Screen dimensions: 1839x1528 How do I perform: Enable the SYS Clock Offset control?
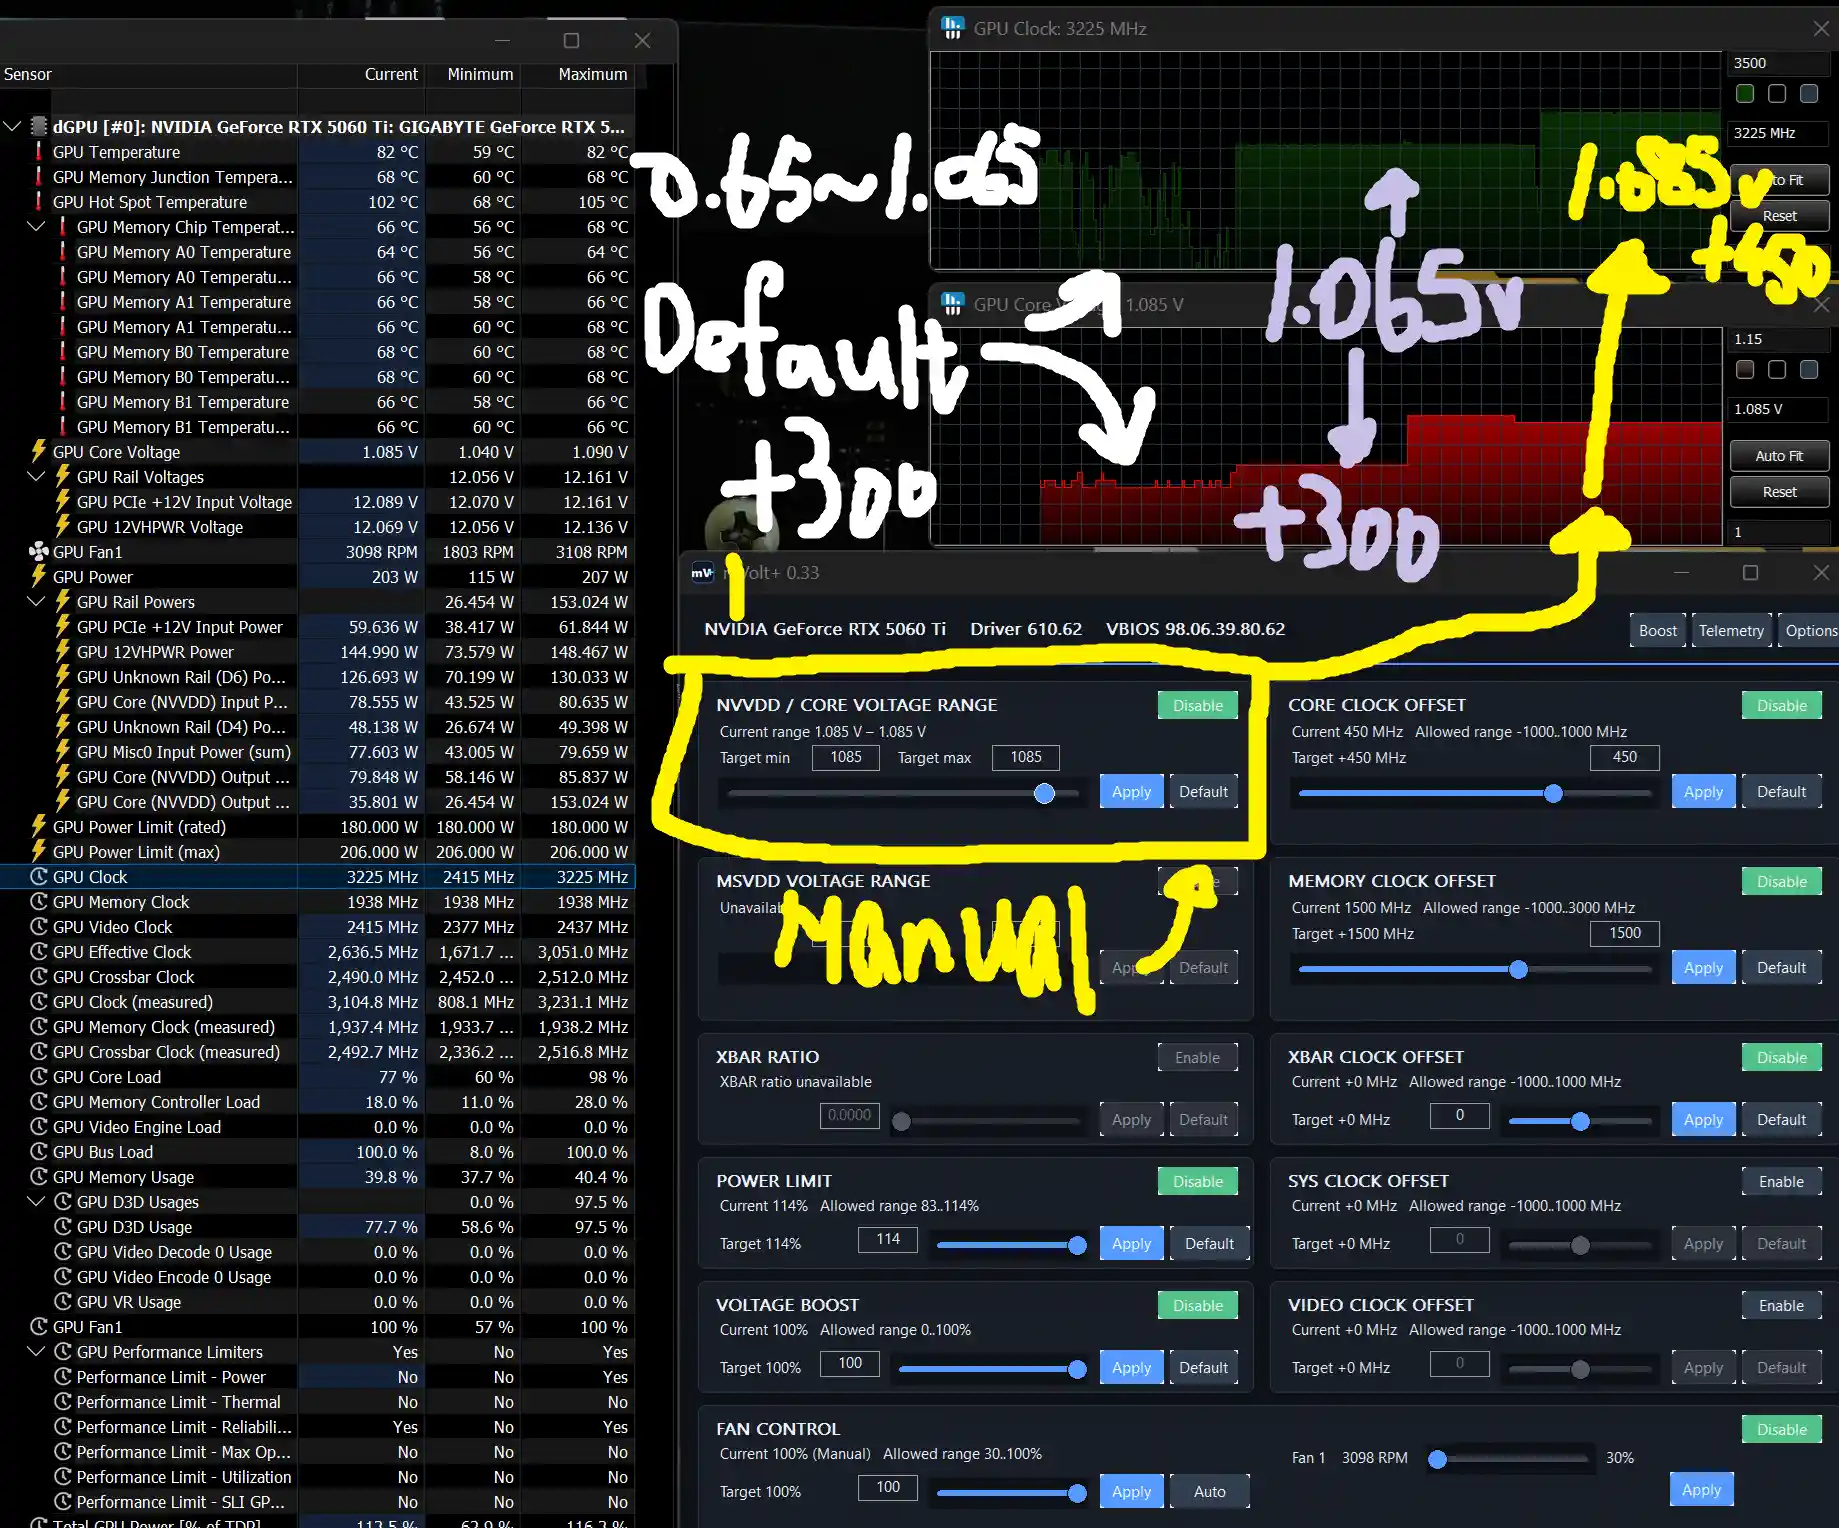click(x=1782, y=1182)
